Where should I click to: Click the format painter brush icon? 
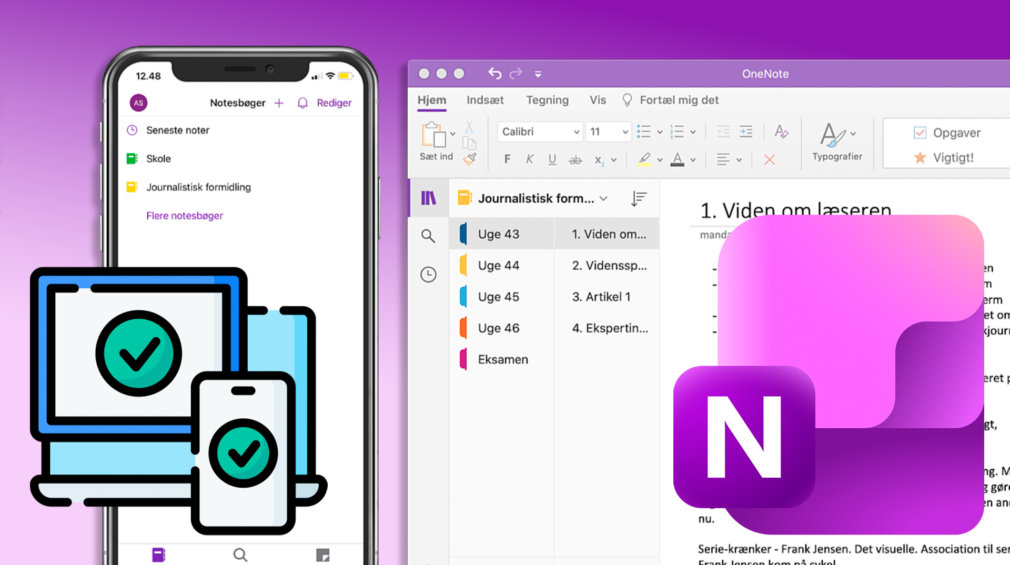tap(469, 159)
